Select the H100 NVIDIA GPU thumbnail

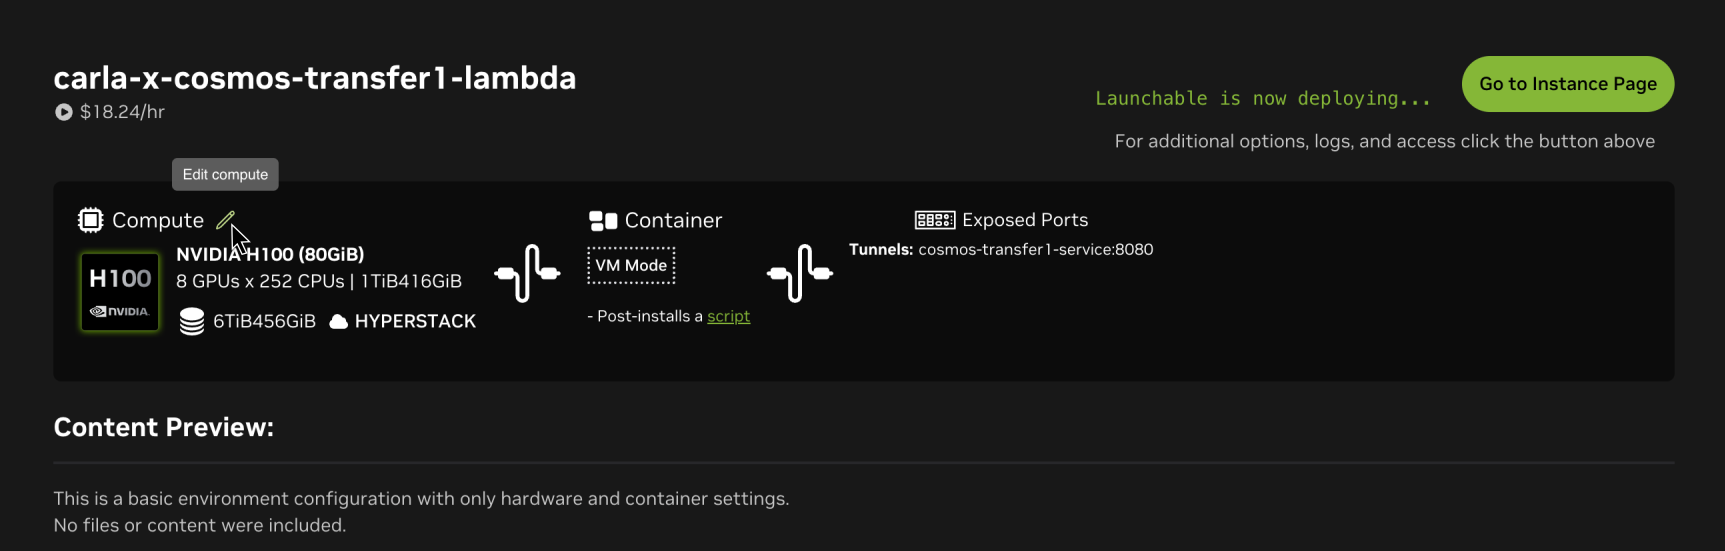120,291
